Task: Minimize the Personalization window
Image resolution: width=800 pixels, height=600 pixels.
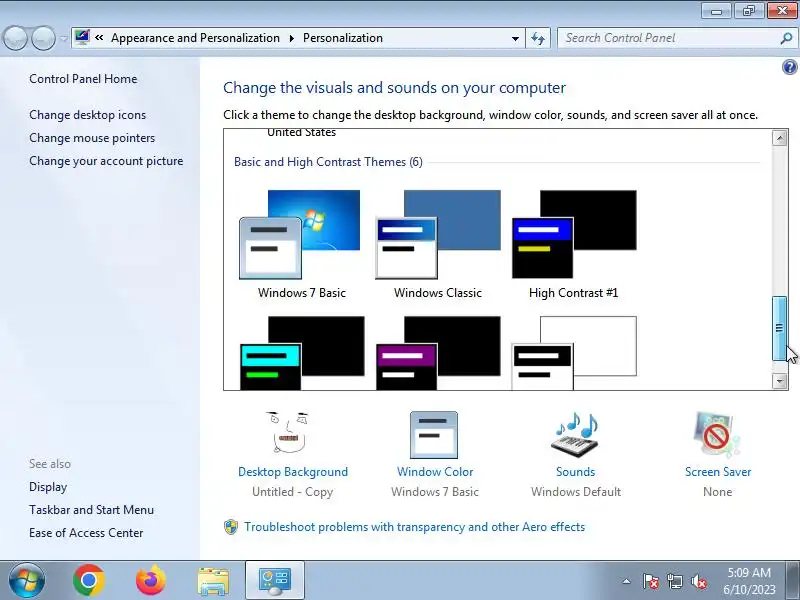Action: 717,11
